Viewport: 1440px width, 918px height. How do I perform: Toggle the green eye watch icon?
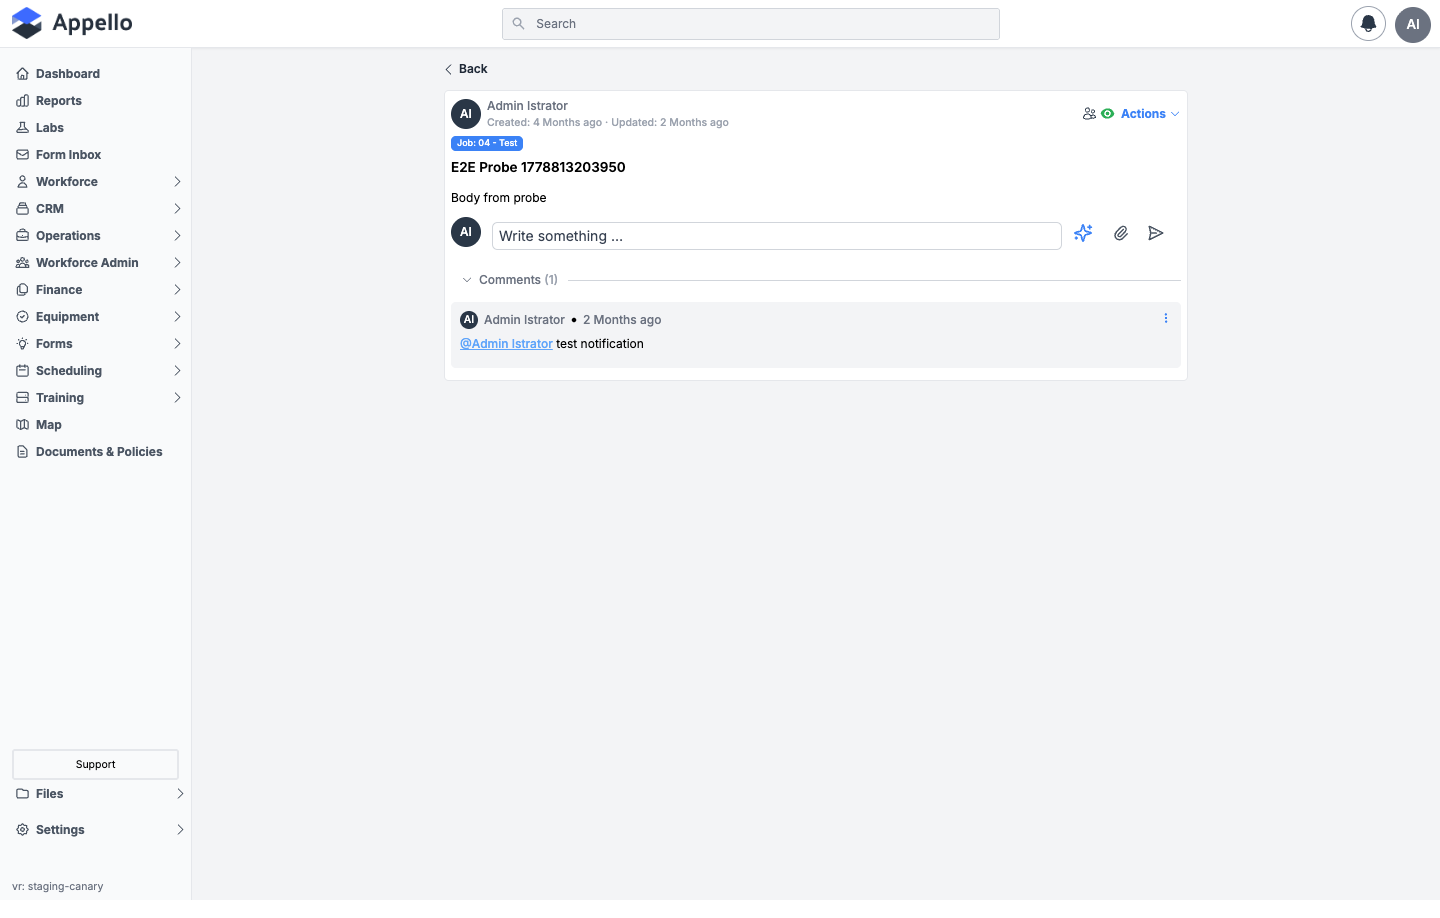tap(1108, 114)
